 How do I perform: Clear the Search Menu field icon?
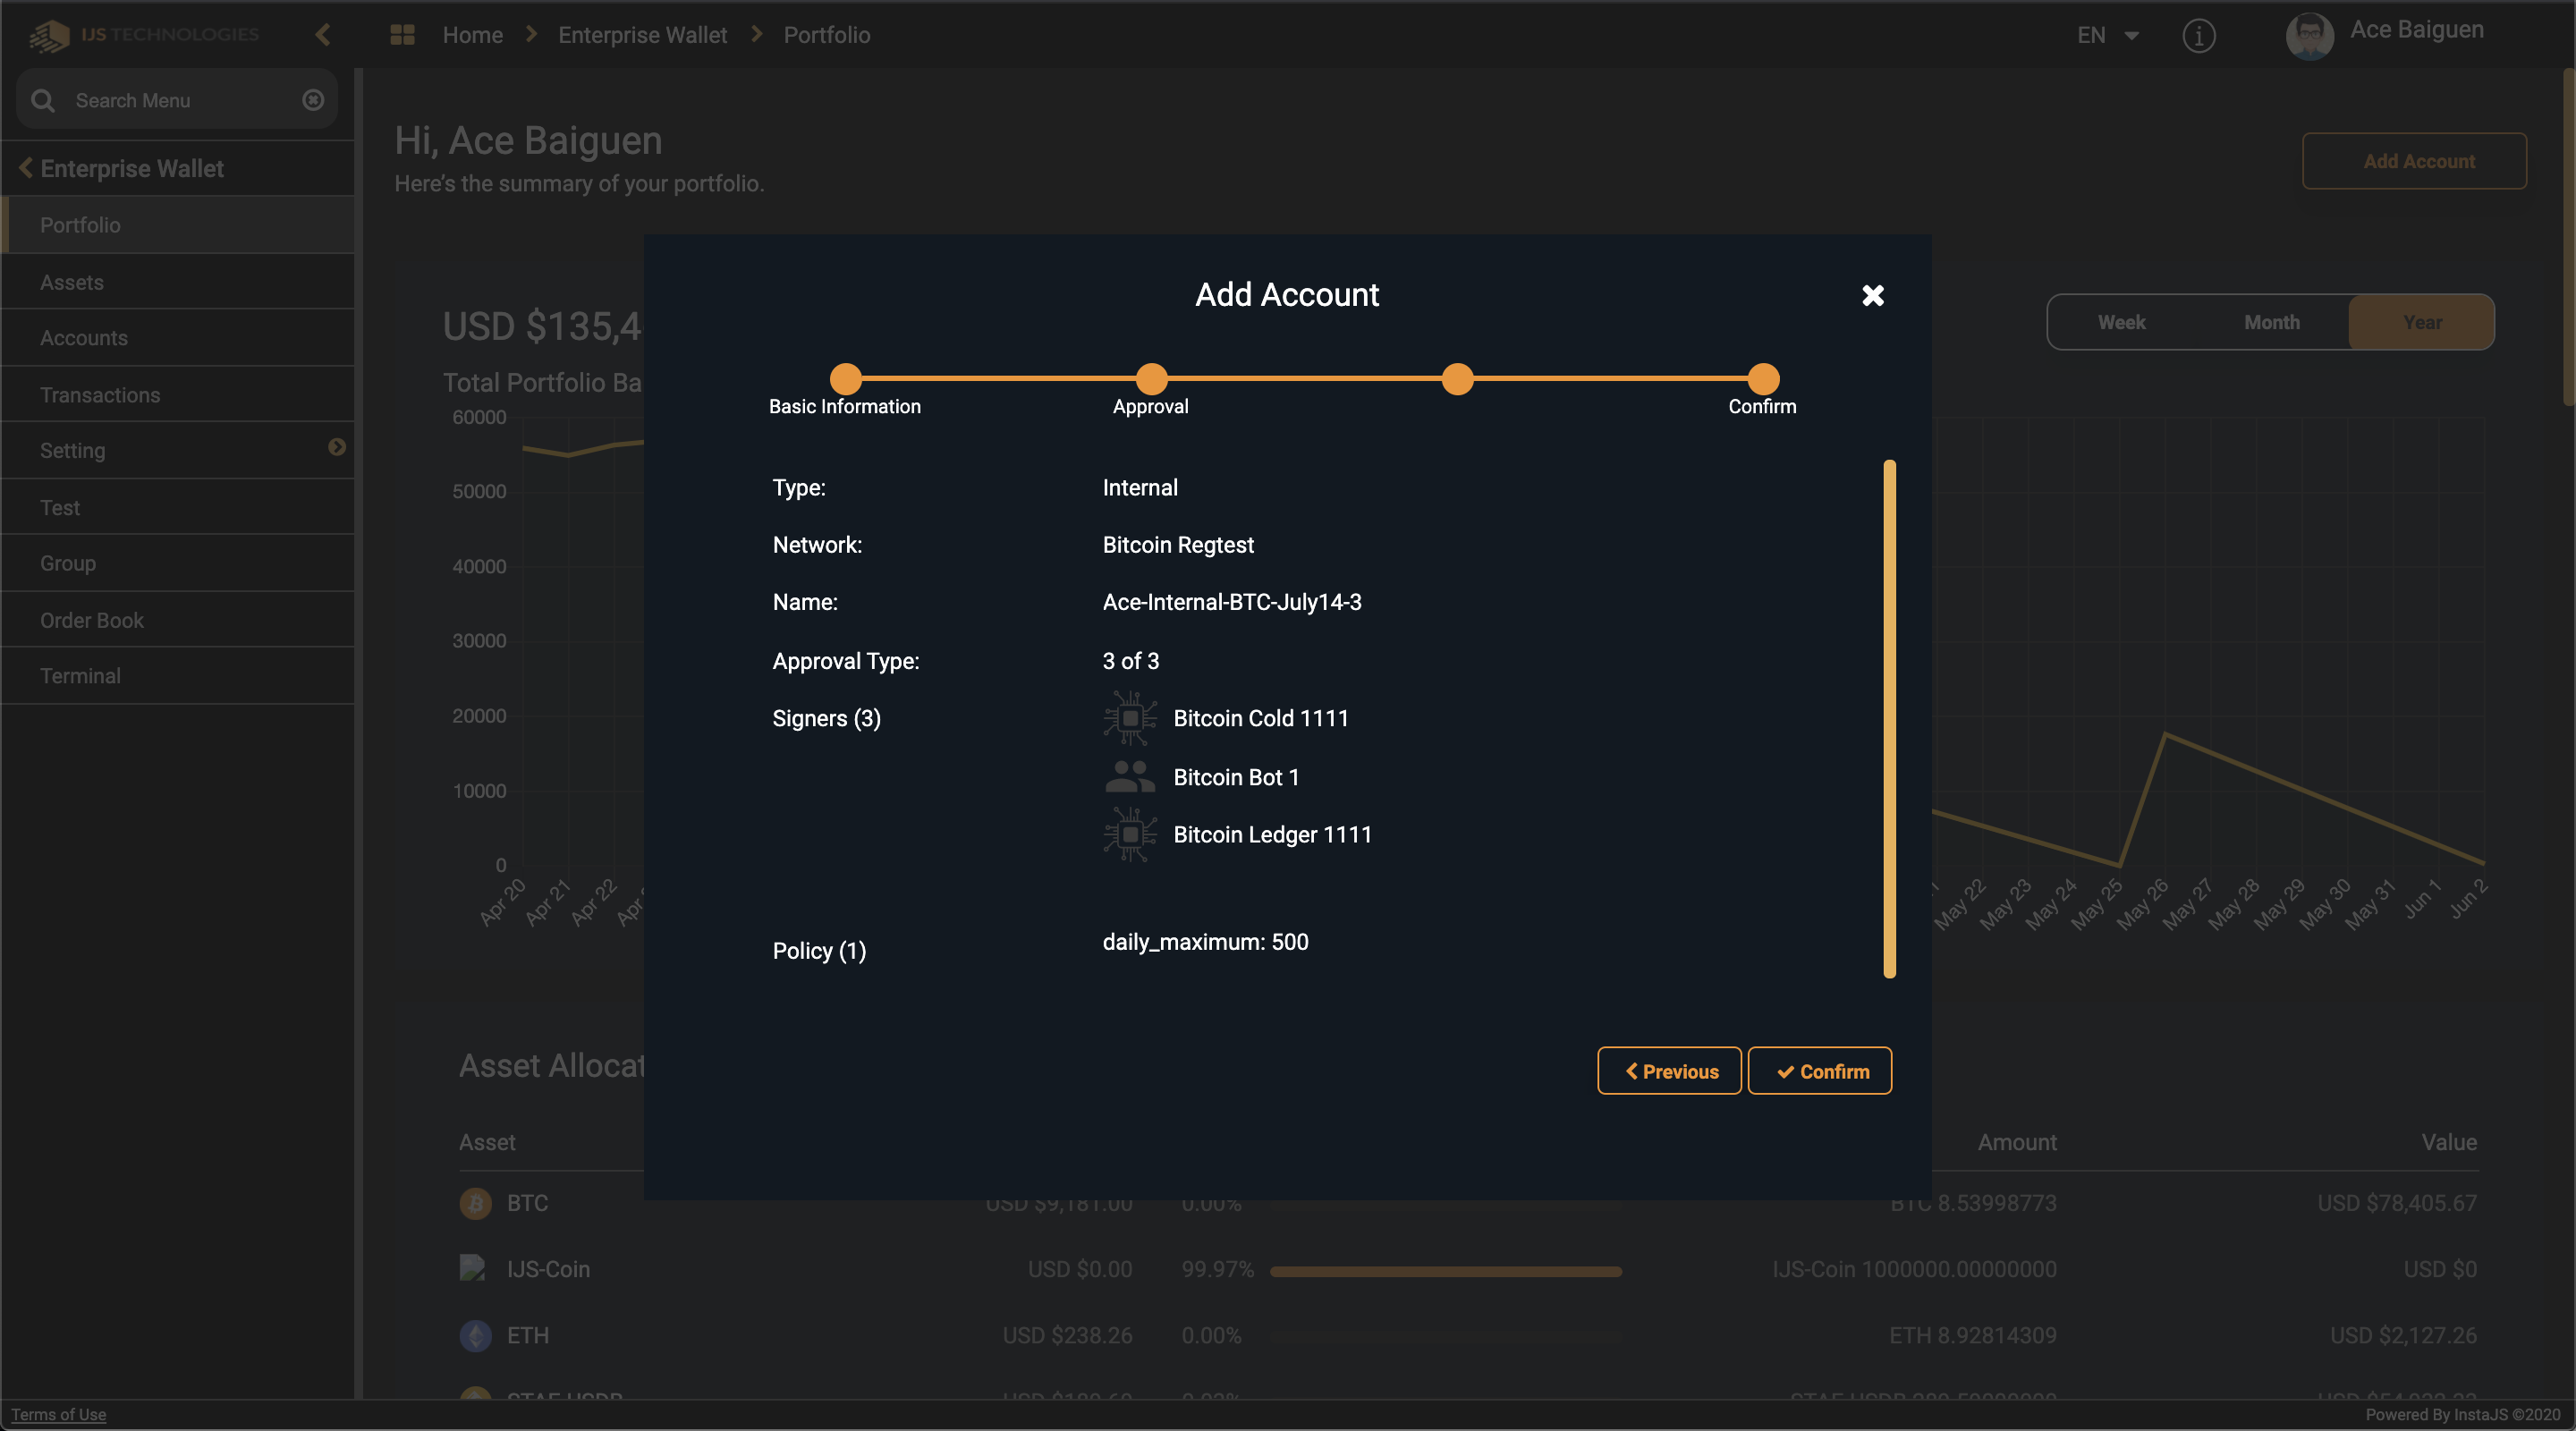[x=313, y=100]
